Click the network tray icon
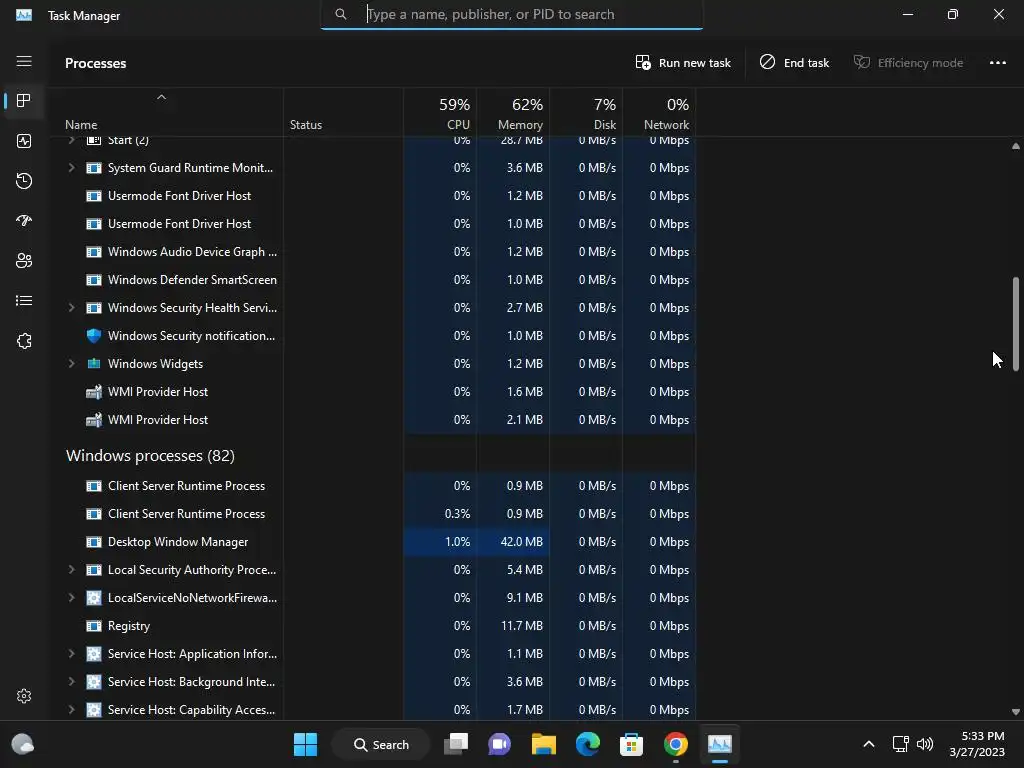Image resolution: width=1024 pixels, height=768 pixels. tap(901, 744)
